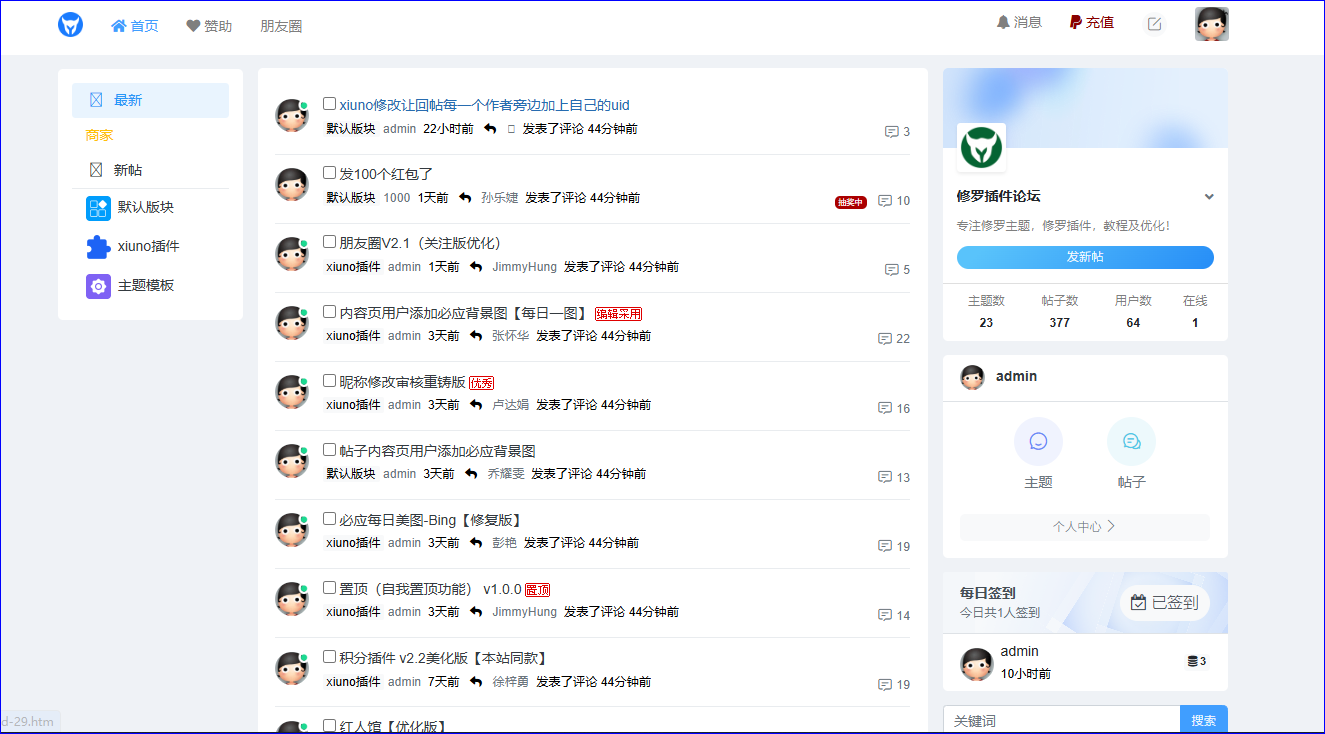Check the box beside 朋友圈V2.1 post

[330, 242]
